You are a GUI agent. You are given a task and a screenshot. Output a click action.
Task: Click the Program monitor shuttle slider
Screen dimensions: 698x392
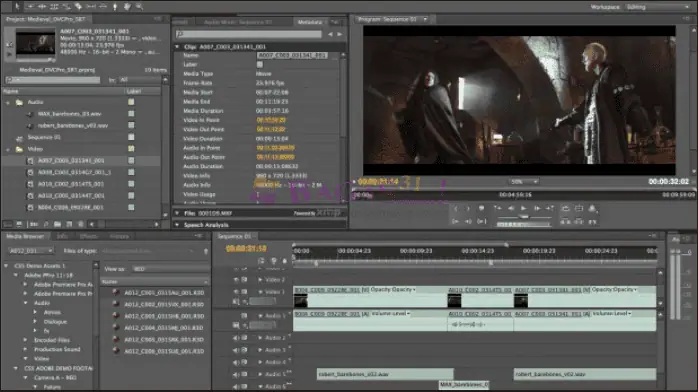524,216
